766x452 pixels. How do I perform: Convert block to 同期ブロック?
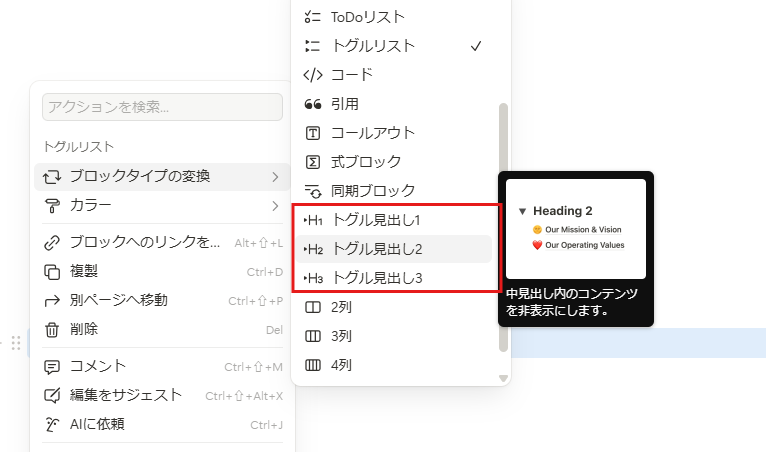(394, 191)
